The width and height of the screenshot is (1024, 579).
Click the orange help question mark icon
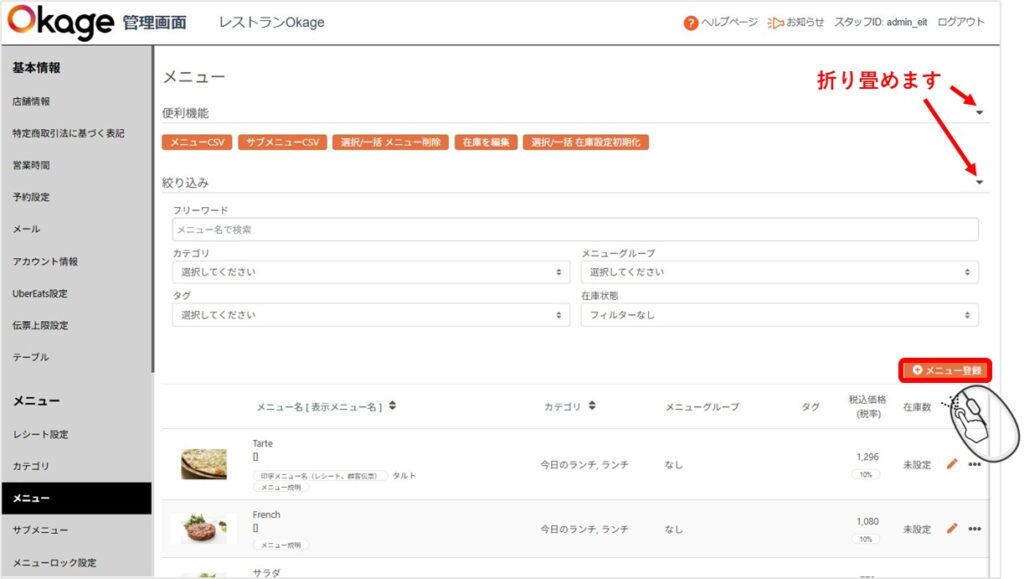point(690,23)
